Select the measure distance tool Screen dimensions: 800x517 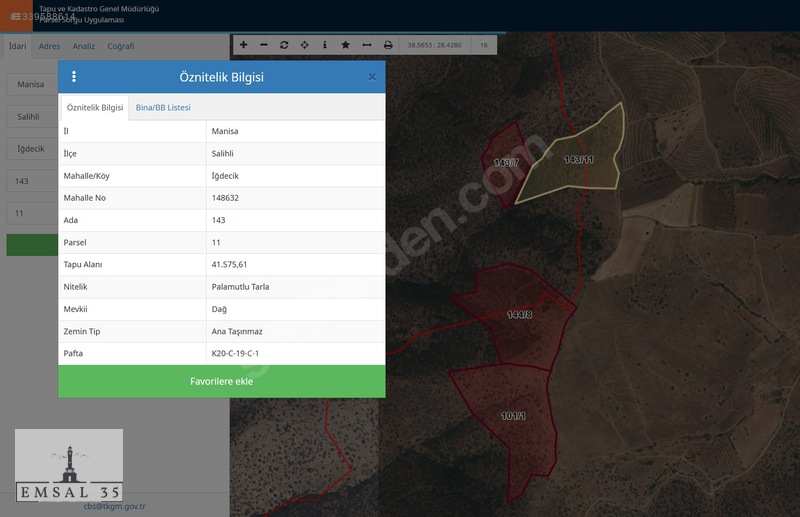point(367,45)
